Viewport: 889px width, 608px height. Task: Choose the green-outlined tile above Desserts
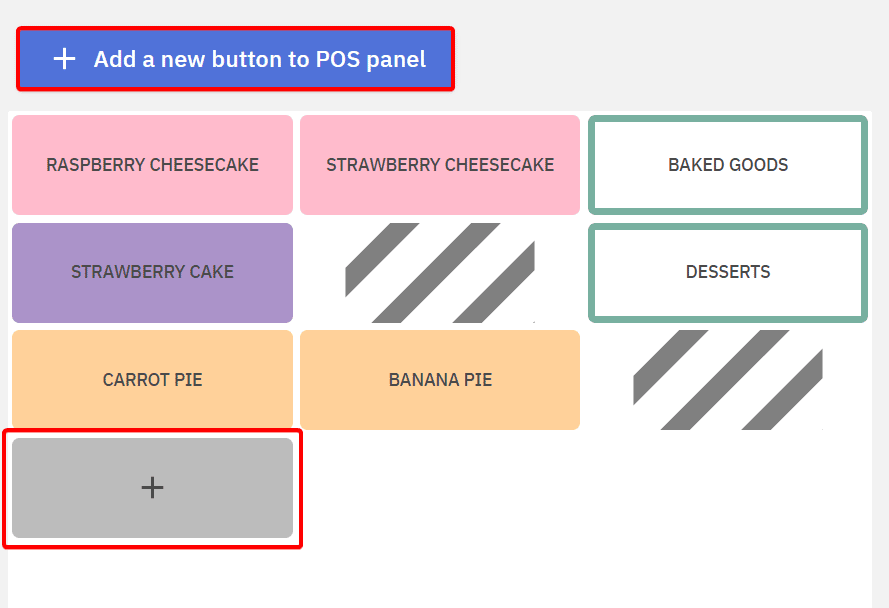point(727,165)
